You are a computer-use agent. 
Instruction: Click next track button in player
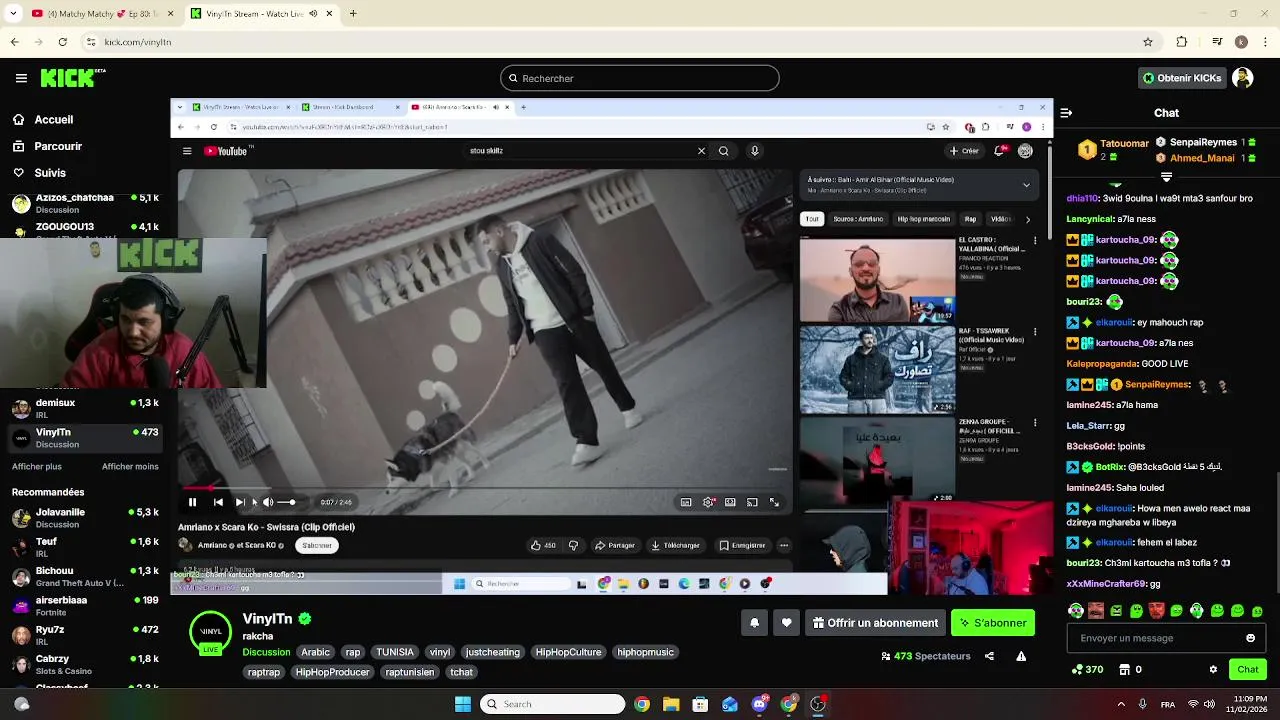coord(240,502)
